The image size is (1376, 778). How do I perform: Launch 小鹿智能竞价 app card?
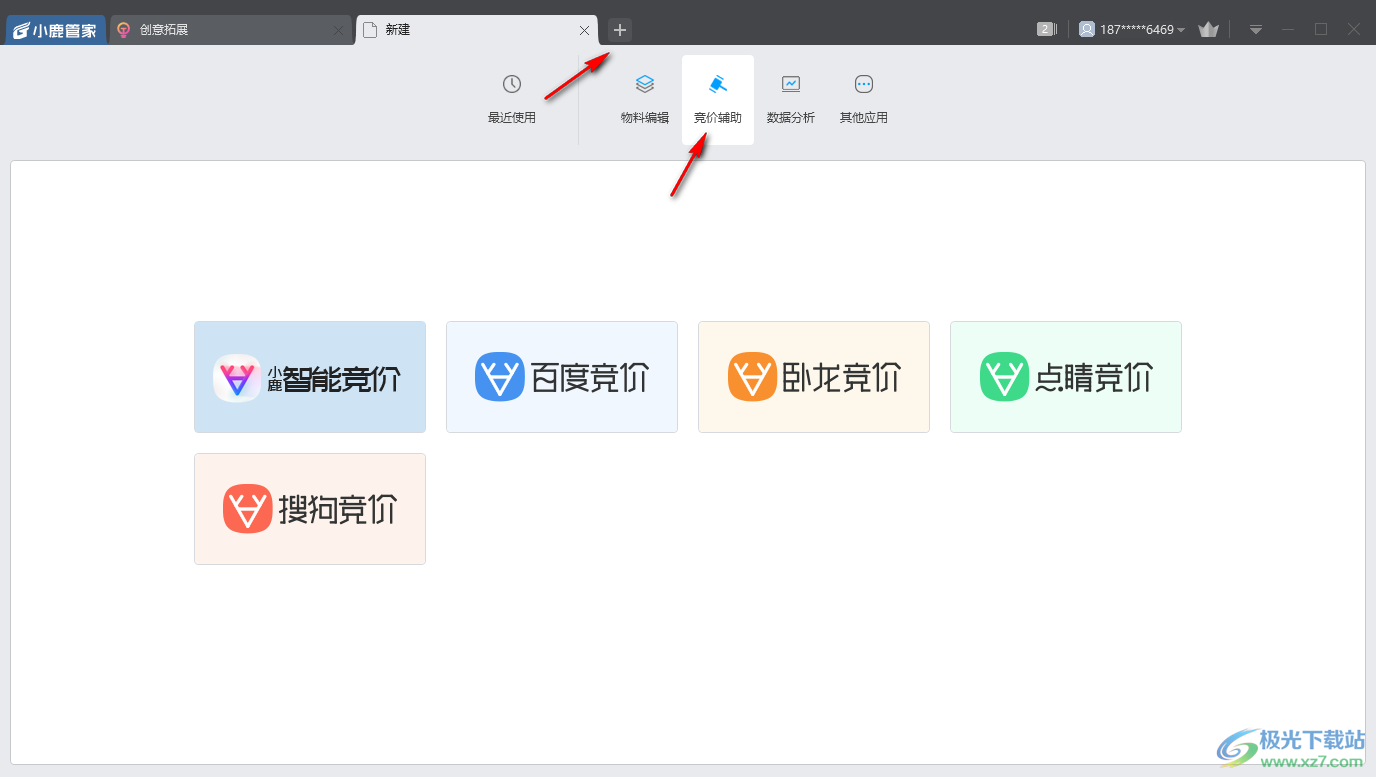pyautogui.click(x=310, y=377)
